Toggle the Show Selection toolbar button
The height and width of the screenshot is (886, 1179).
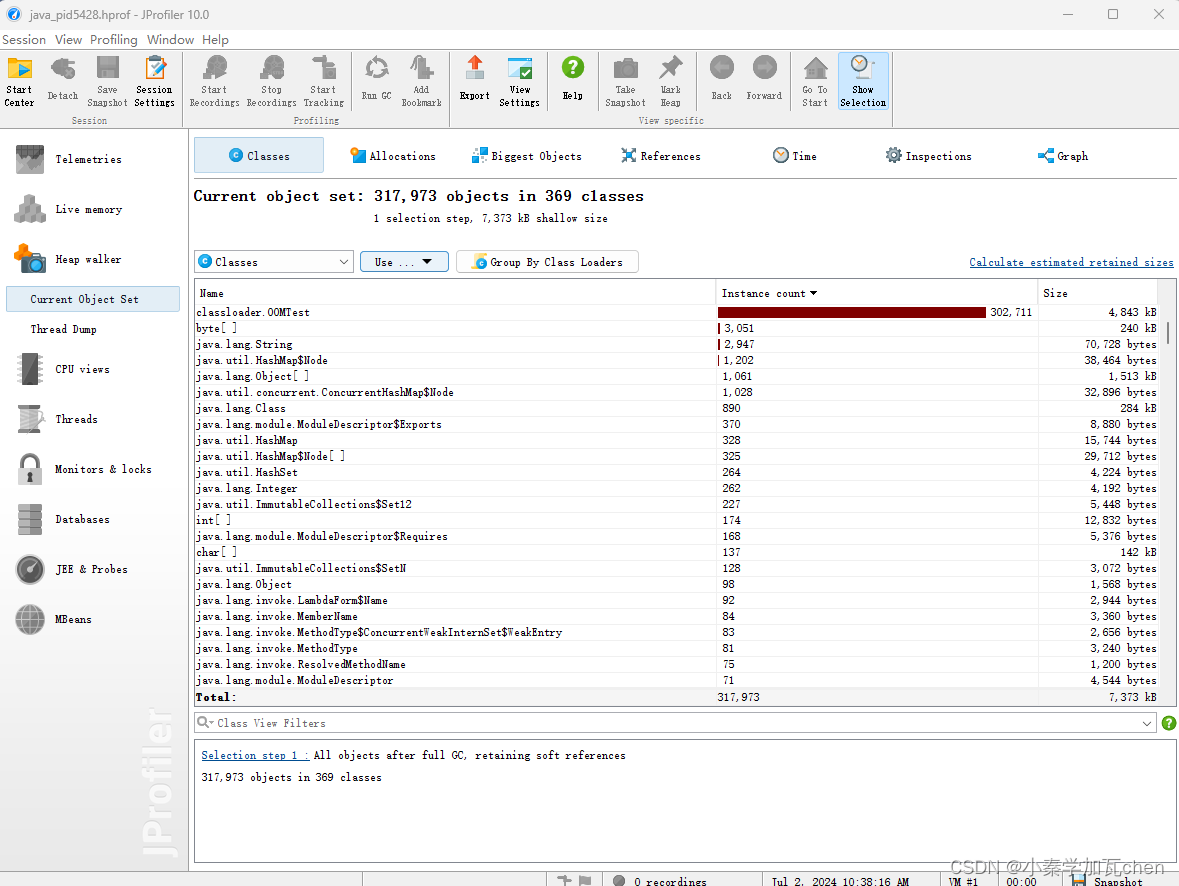coord(862,81)
